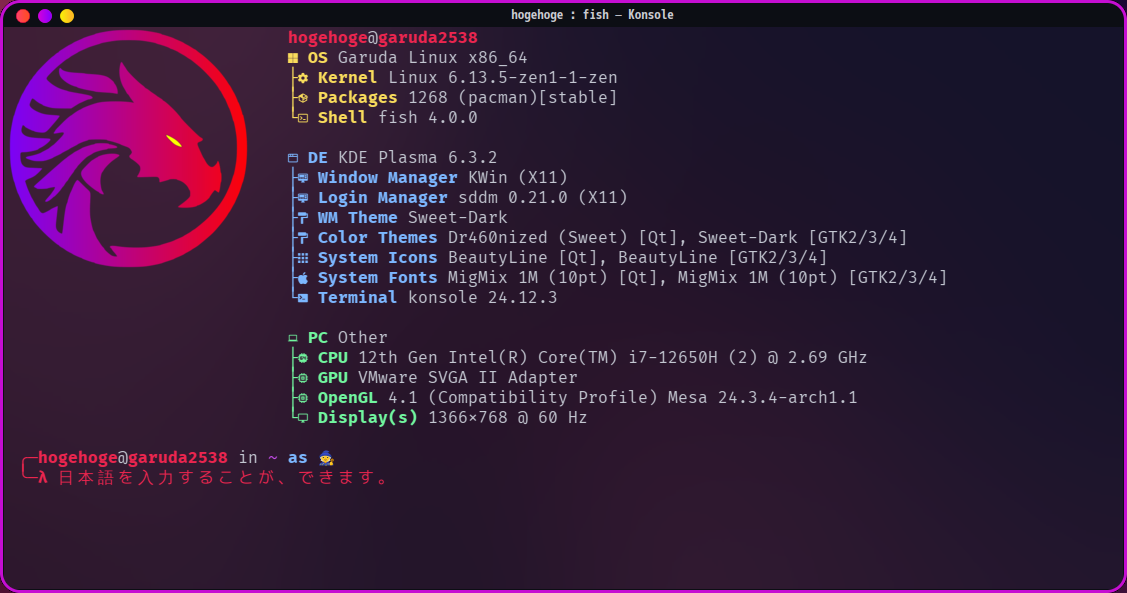The width and height of the screenshot is (1127, 593).
Task: Click the purple window button in title bar
Action: click(45, 16)
